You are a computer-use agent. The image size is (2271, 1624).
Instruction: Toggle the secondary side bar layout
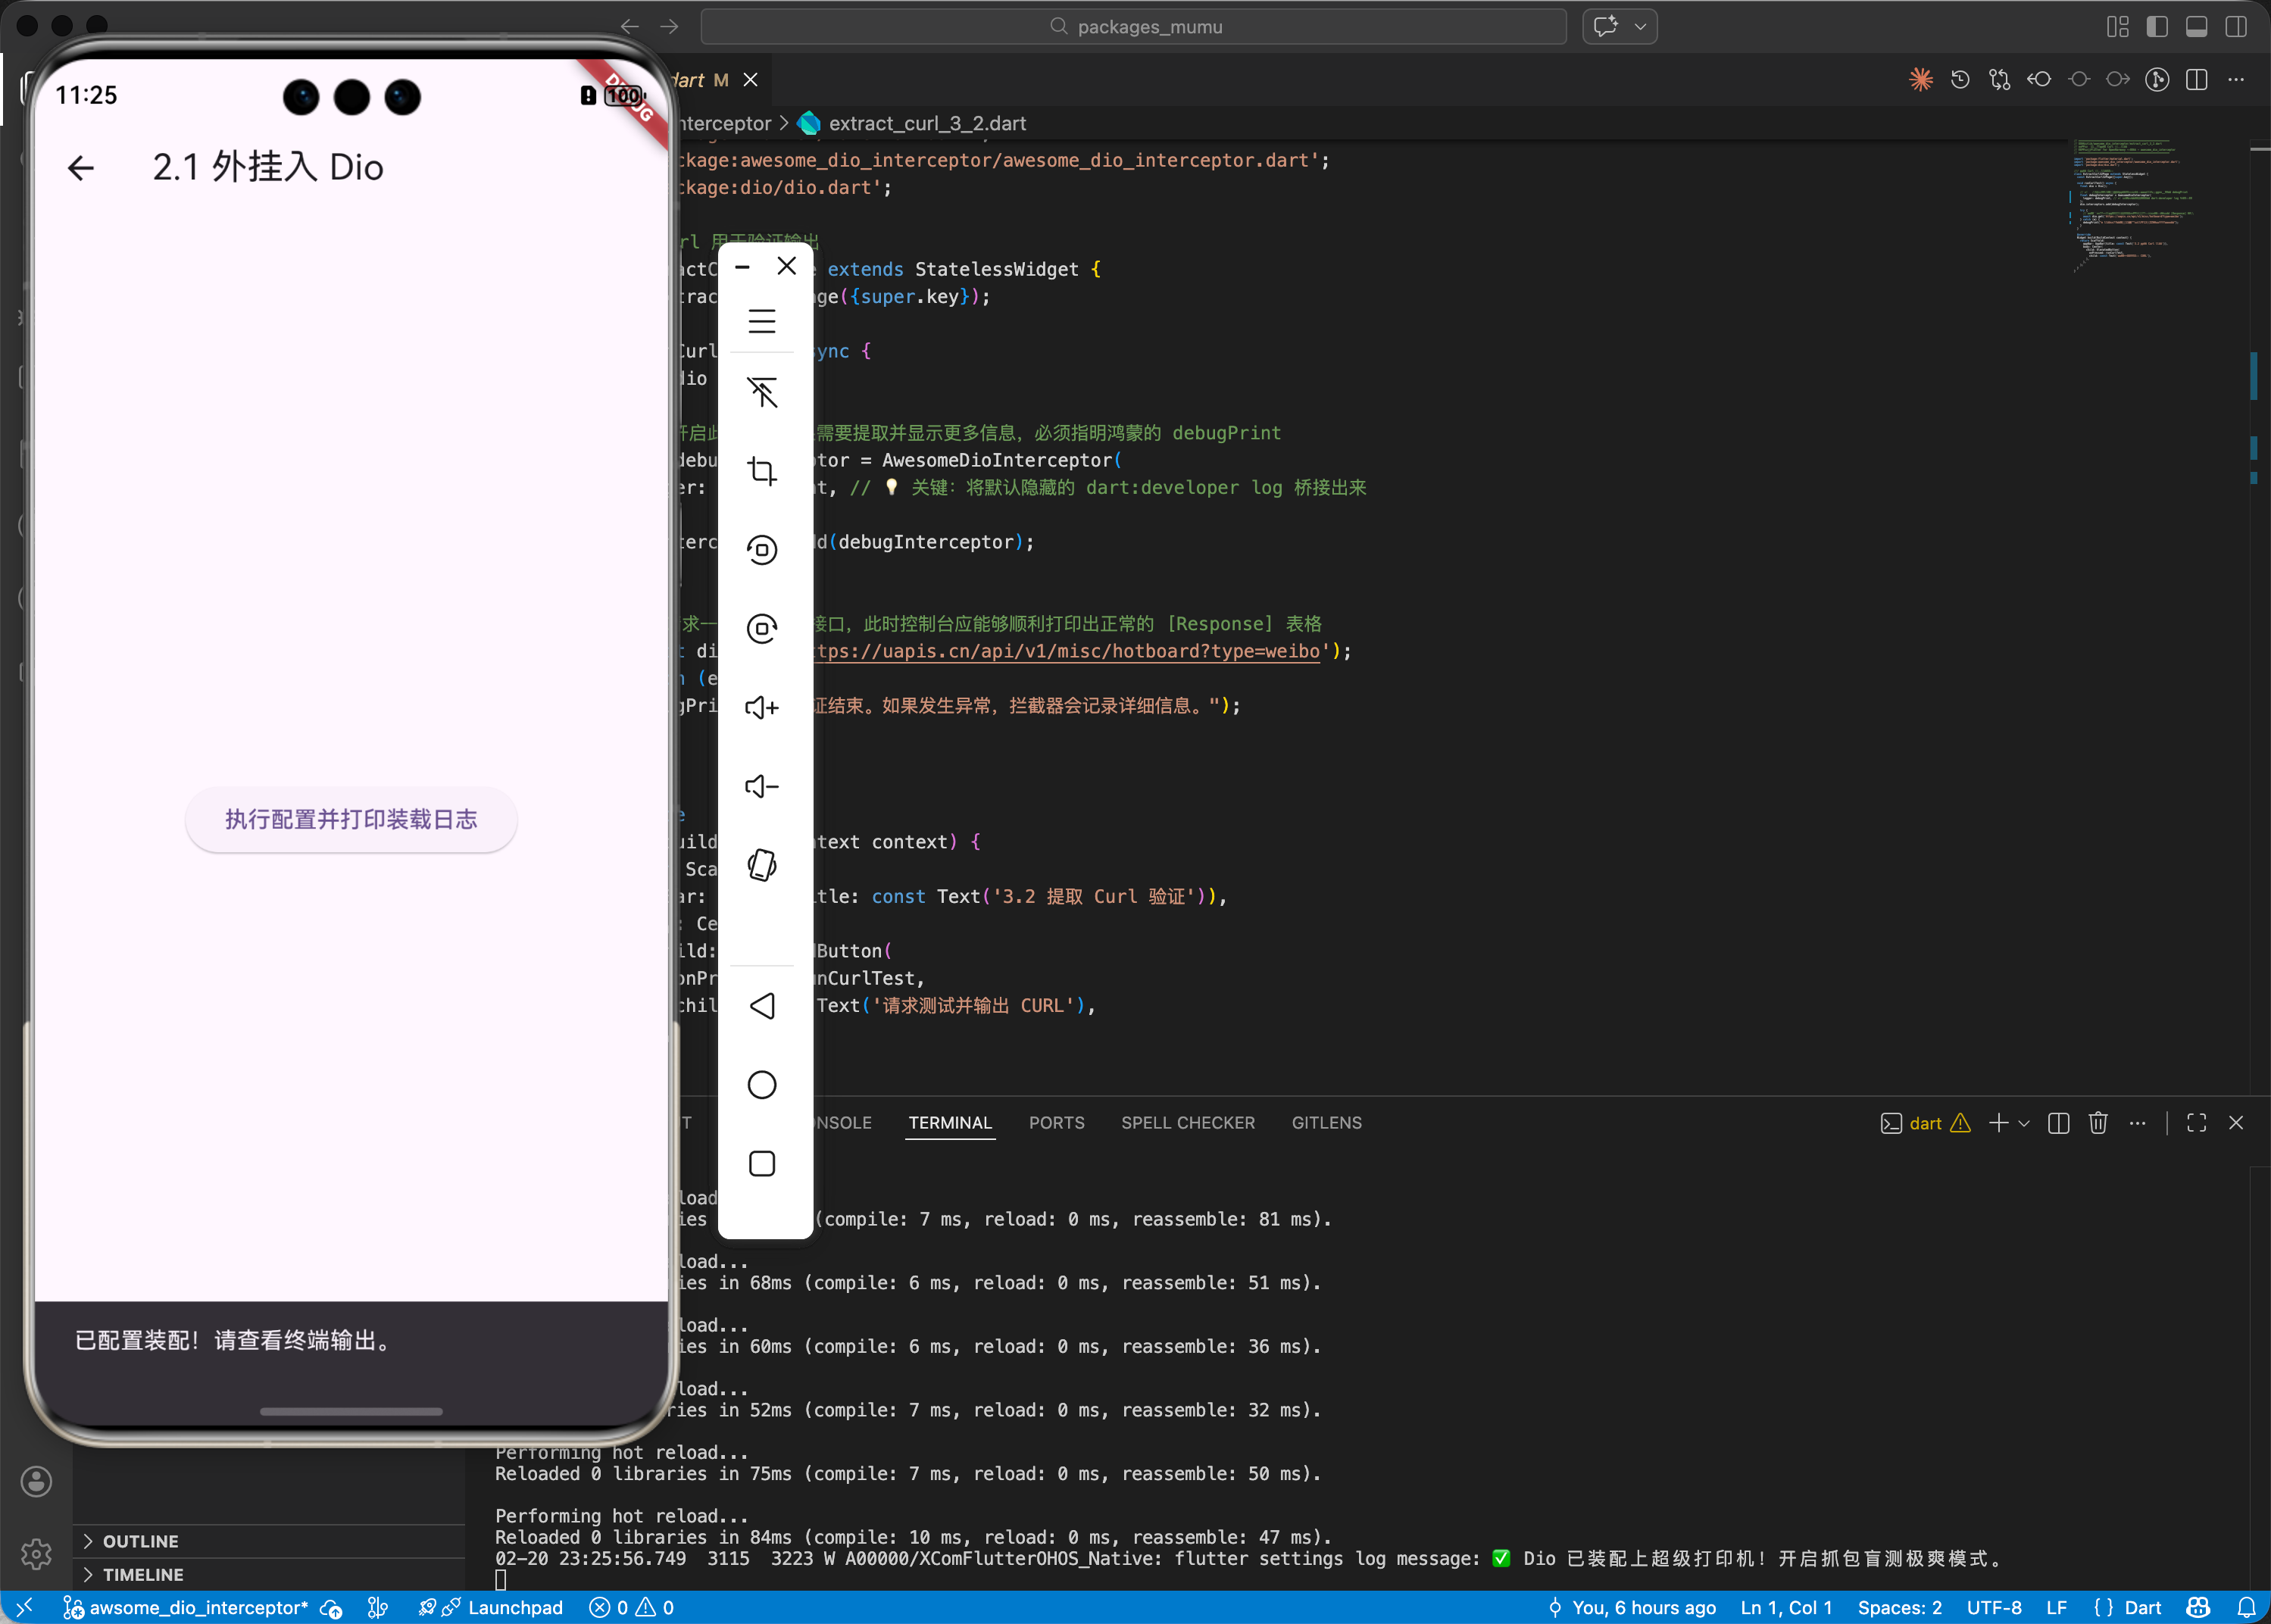pos(2236,27)
